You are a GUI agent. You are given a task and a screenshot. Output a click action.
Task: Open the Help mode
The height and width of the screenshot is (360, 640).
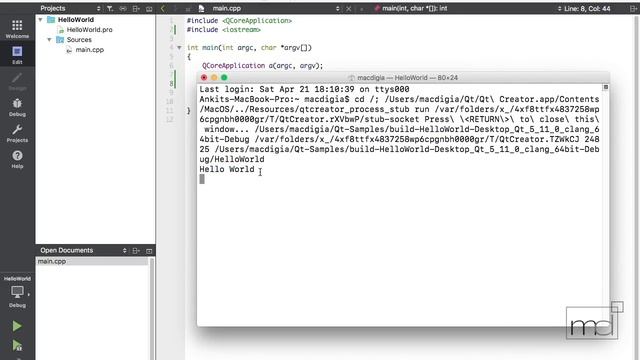point(17,159)
